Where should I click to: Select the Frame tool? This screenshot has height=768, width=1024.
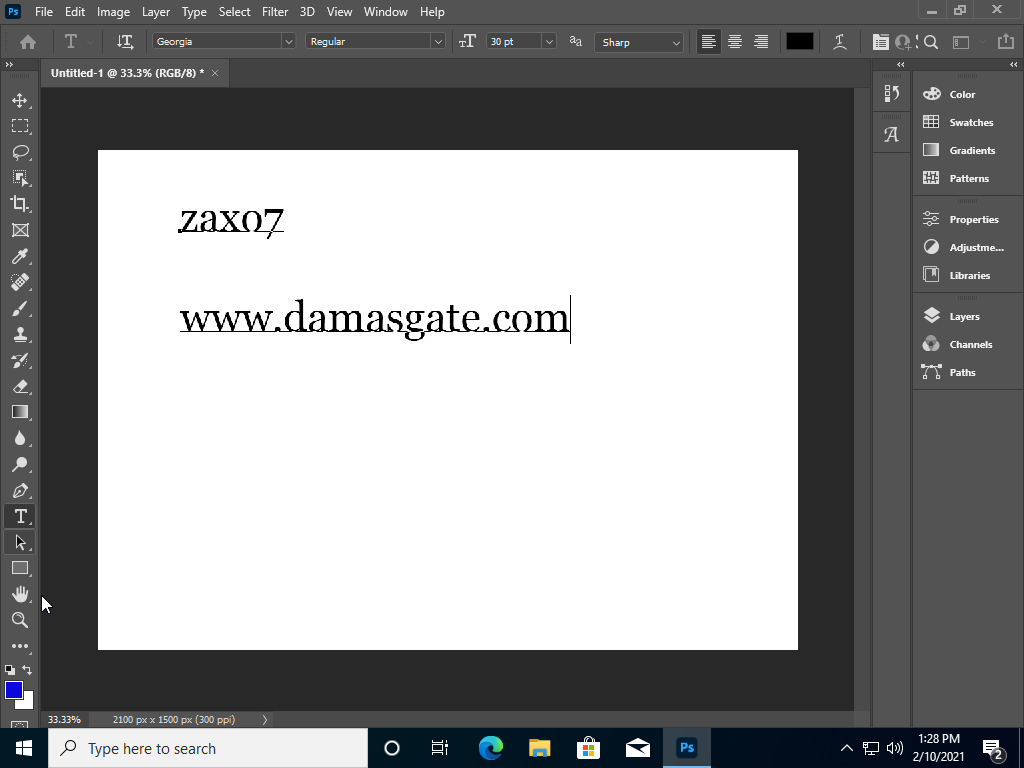coord(20,230)
